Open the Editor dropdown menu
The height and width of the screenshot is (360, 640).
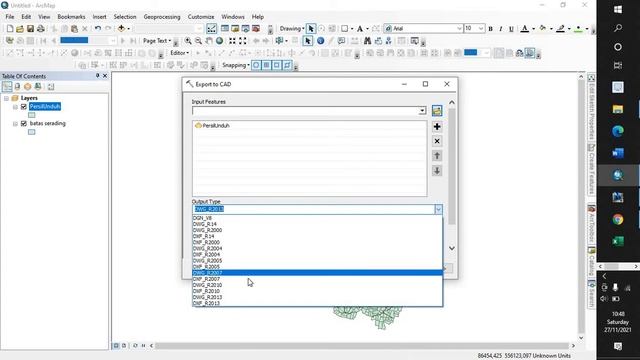coord(180,53)
